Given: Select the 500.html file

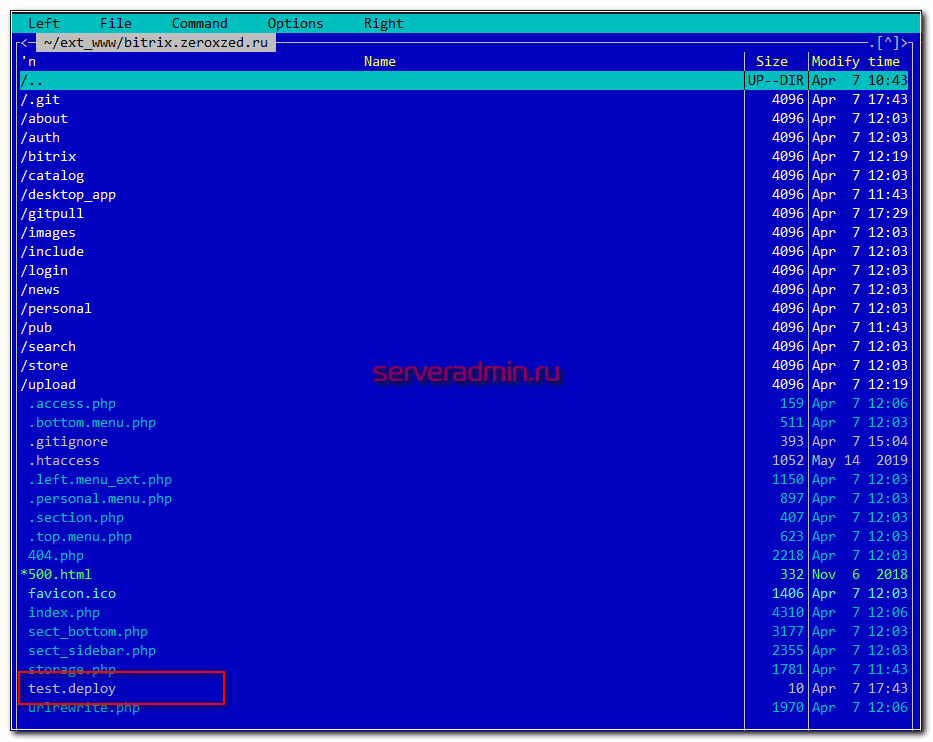Looking at the screenshot, I should tap(59, 575).
